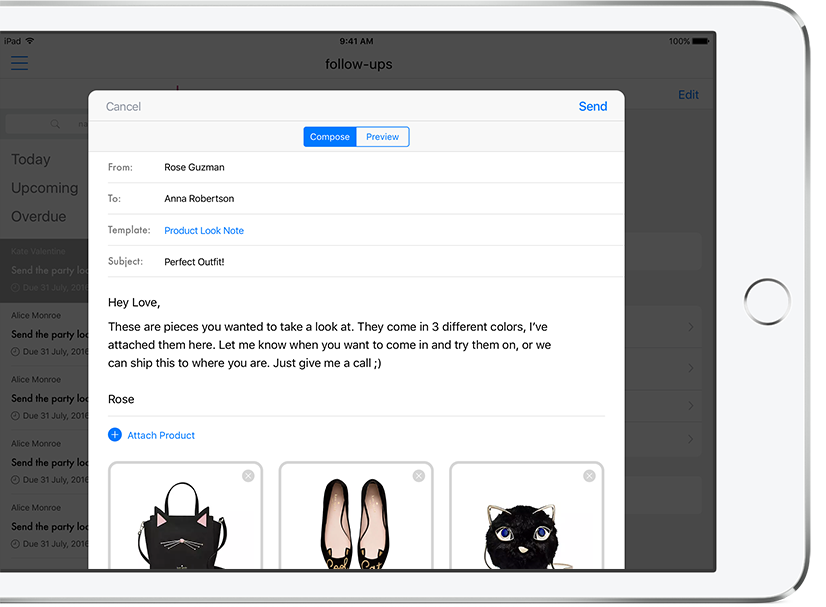The image size is (826, 607).
Task: Edit the Subject field Perfect Outfit!
Action: [x=366, y=262]
